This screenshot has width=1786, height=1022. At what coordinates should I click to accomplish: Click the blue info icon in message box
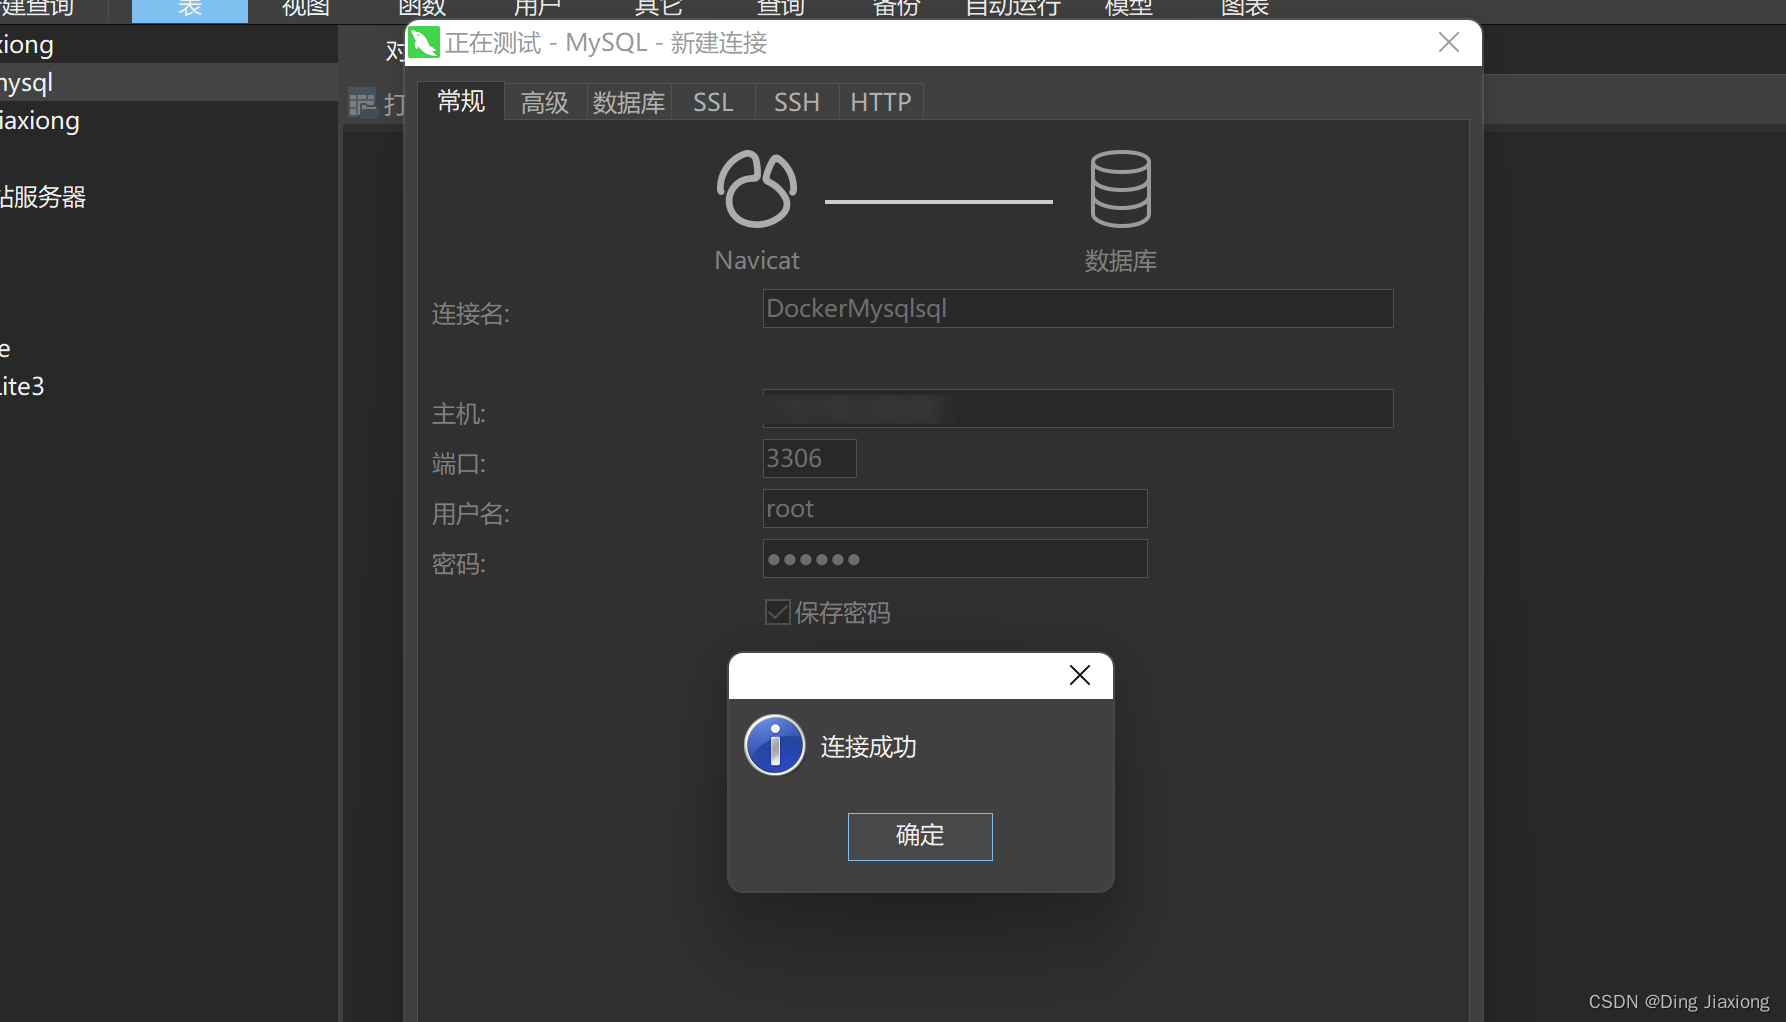click(x=775, y=745)
